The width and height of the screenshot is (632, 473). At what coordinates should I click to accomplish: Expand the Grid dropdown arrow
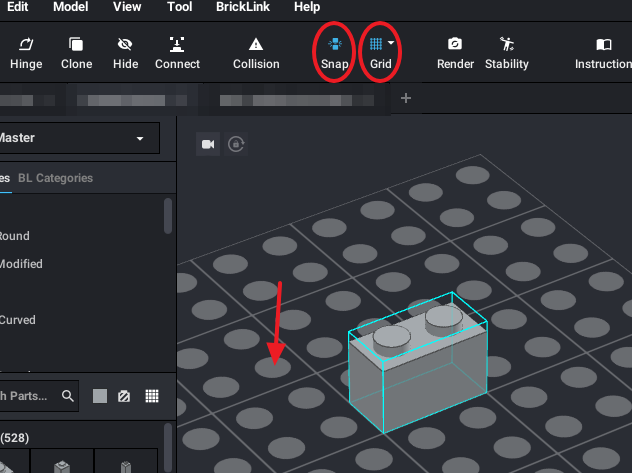391,43
